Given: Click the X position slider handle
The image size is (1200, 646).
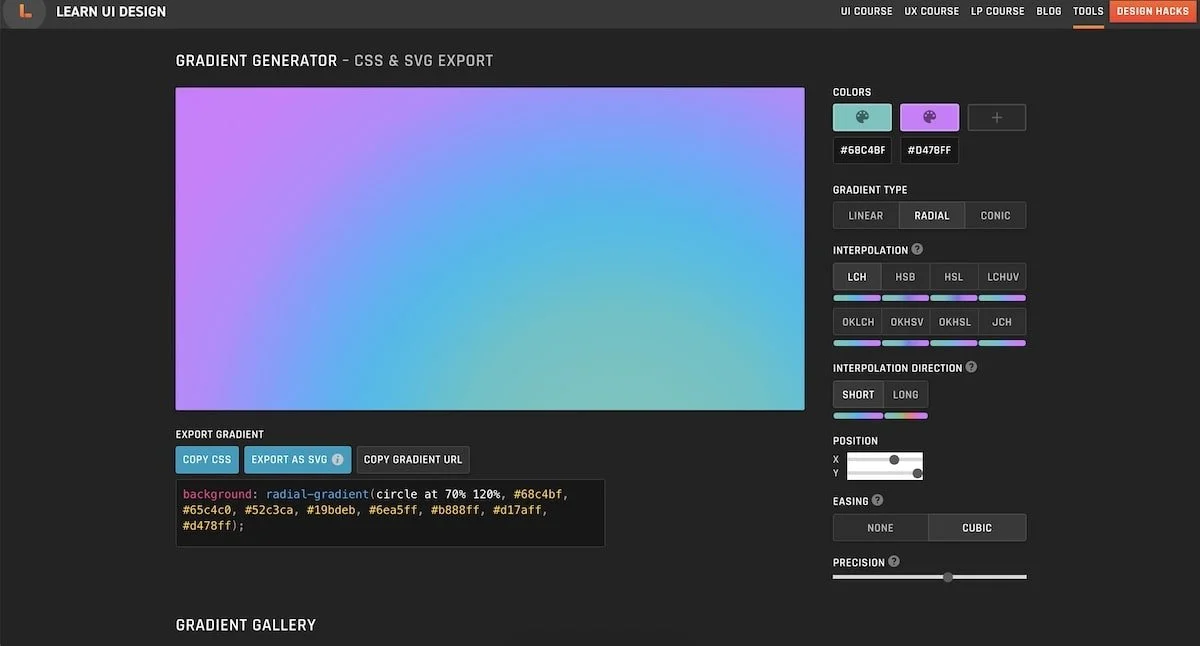Looking at the screenshot, I should (894, 460).
